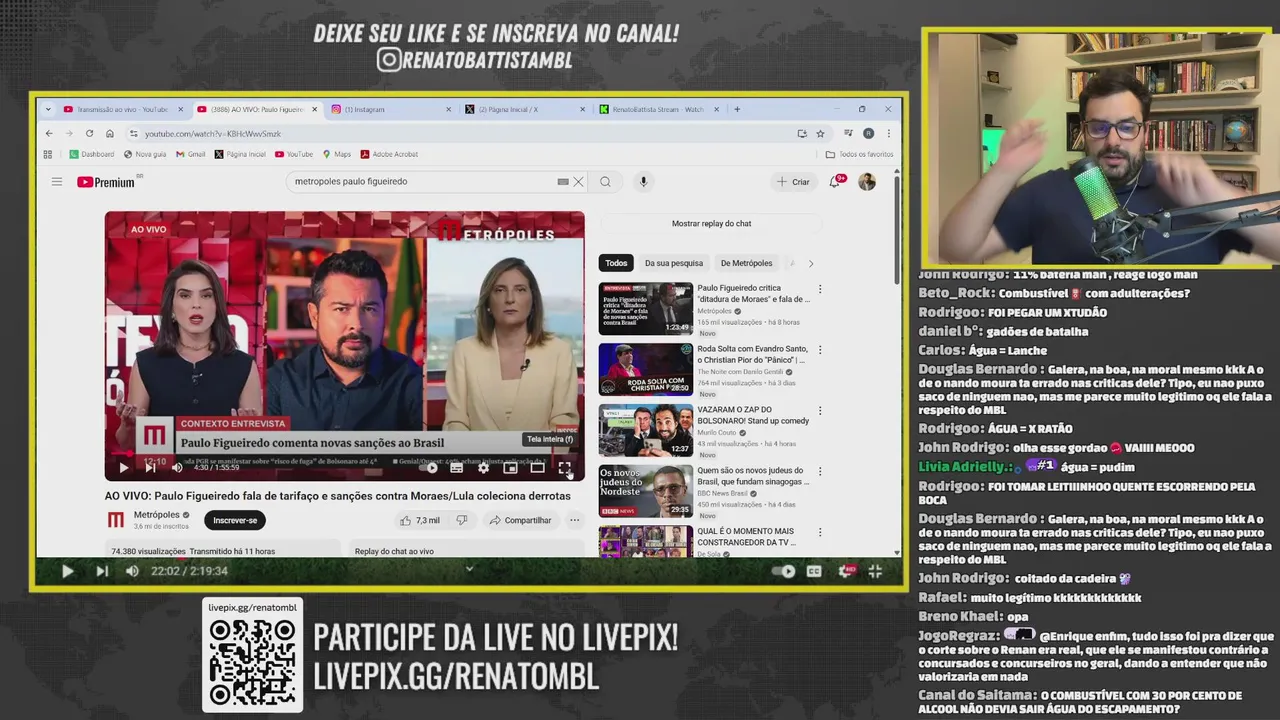
Task: Play the Metrópoles video in the embedded player
Action: point(124,467)
